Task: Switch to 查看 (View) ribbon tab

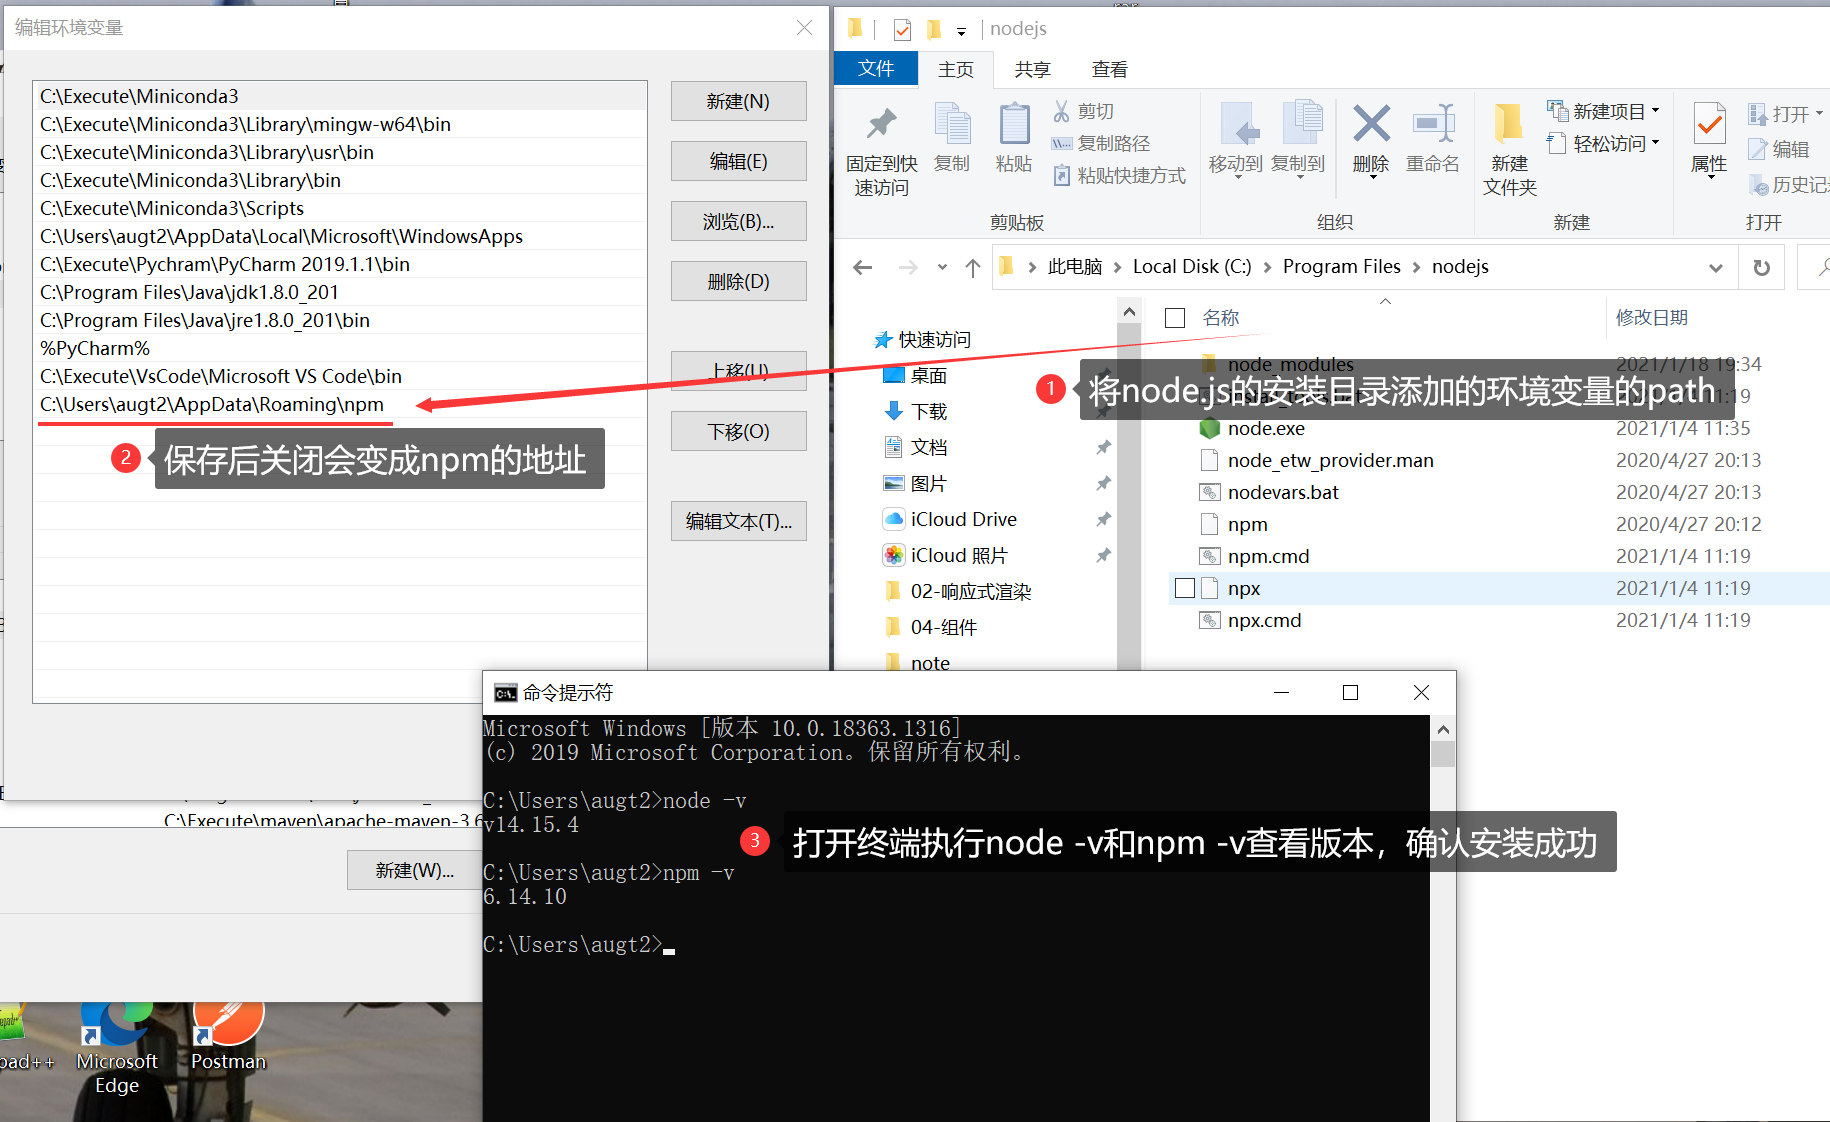Action: [x=1110, y=69]
